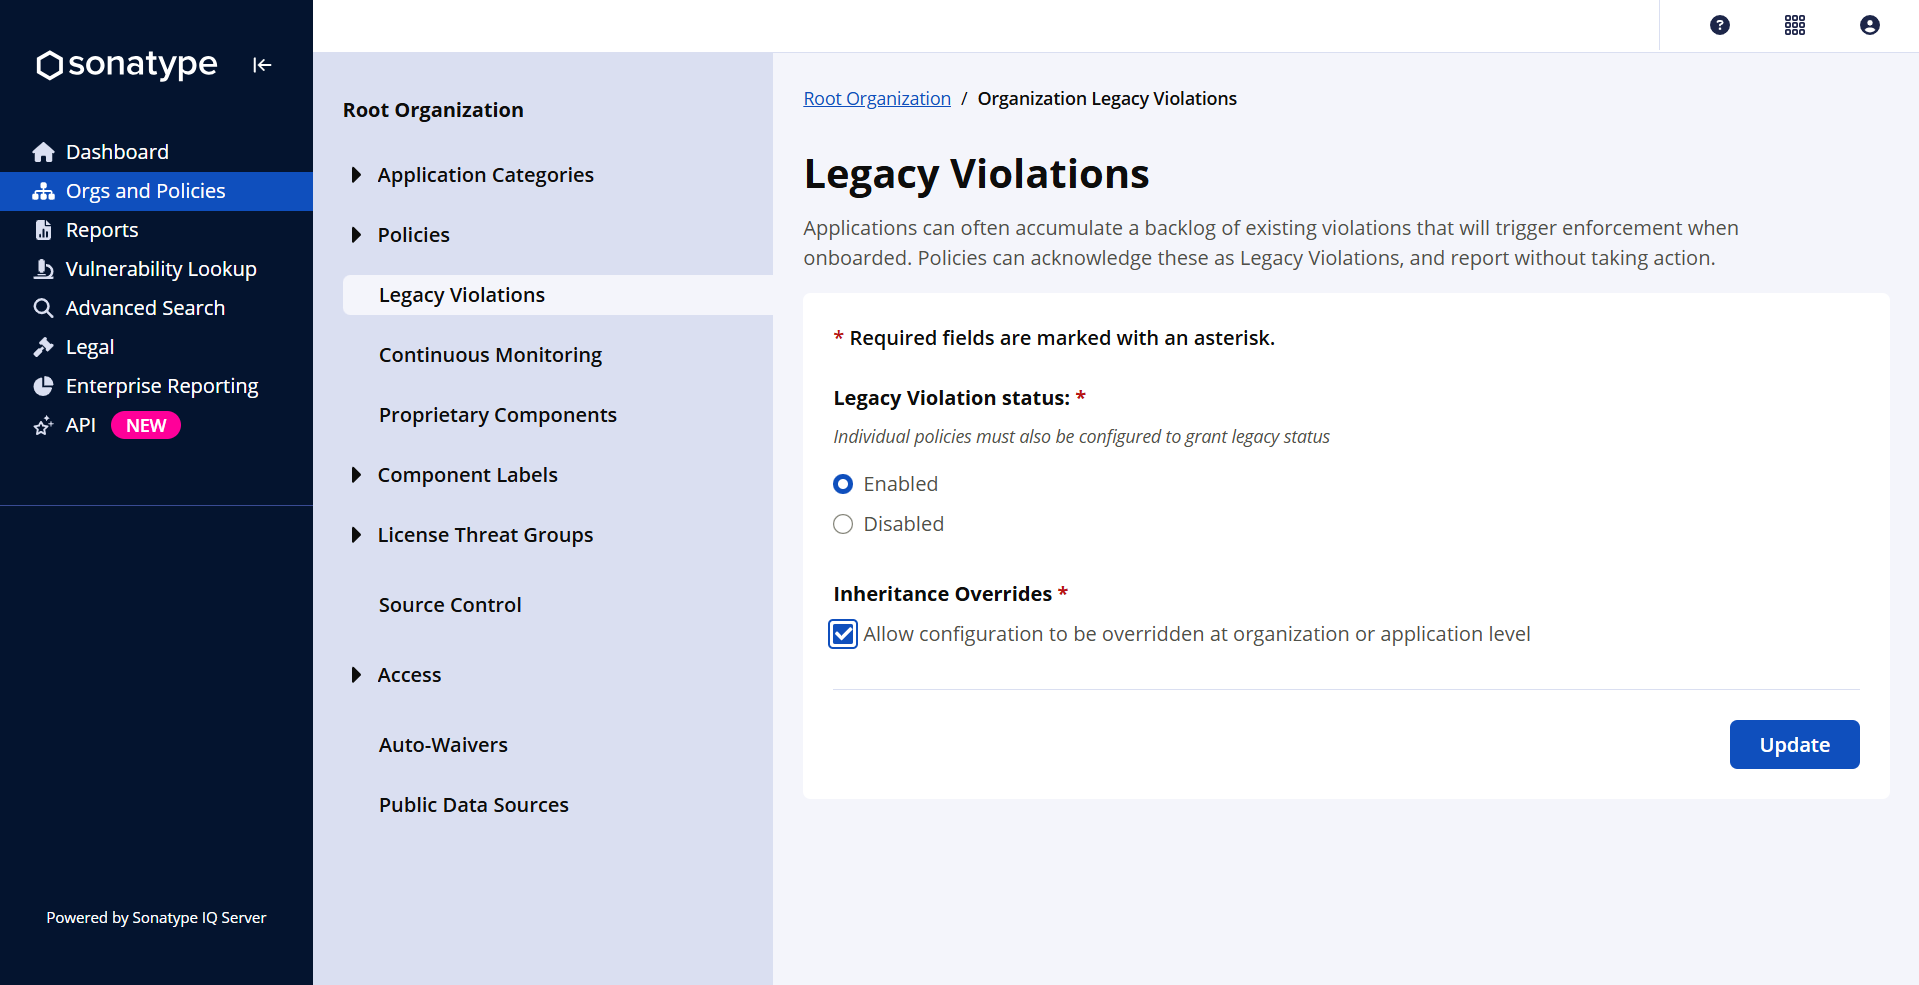Expand the License Threat Groups arrow
Screen dimensions: 1919x985
356,535
